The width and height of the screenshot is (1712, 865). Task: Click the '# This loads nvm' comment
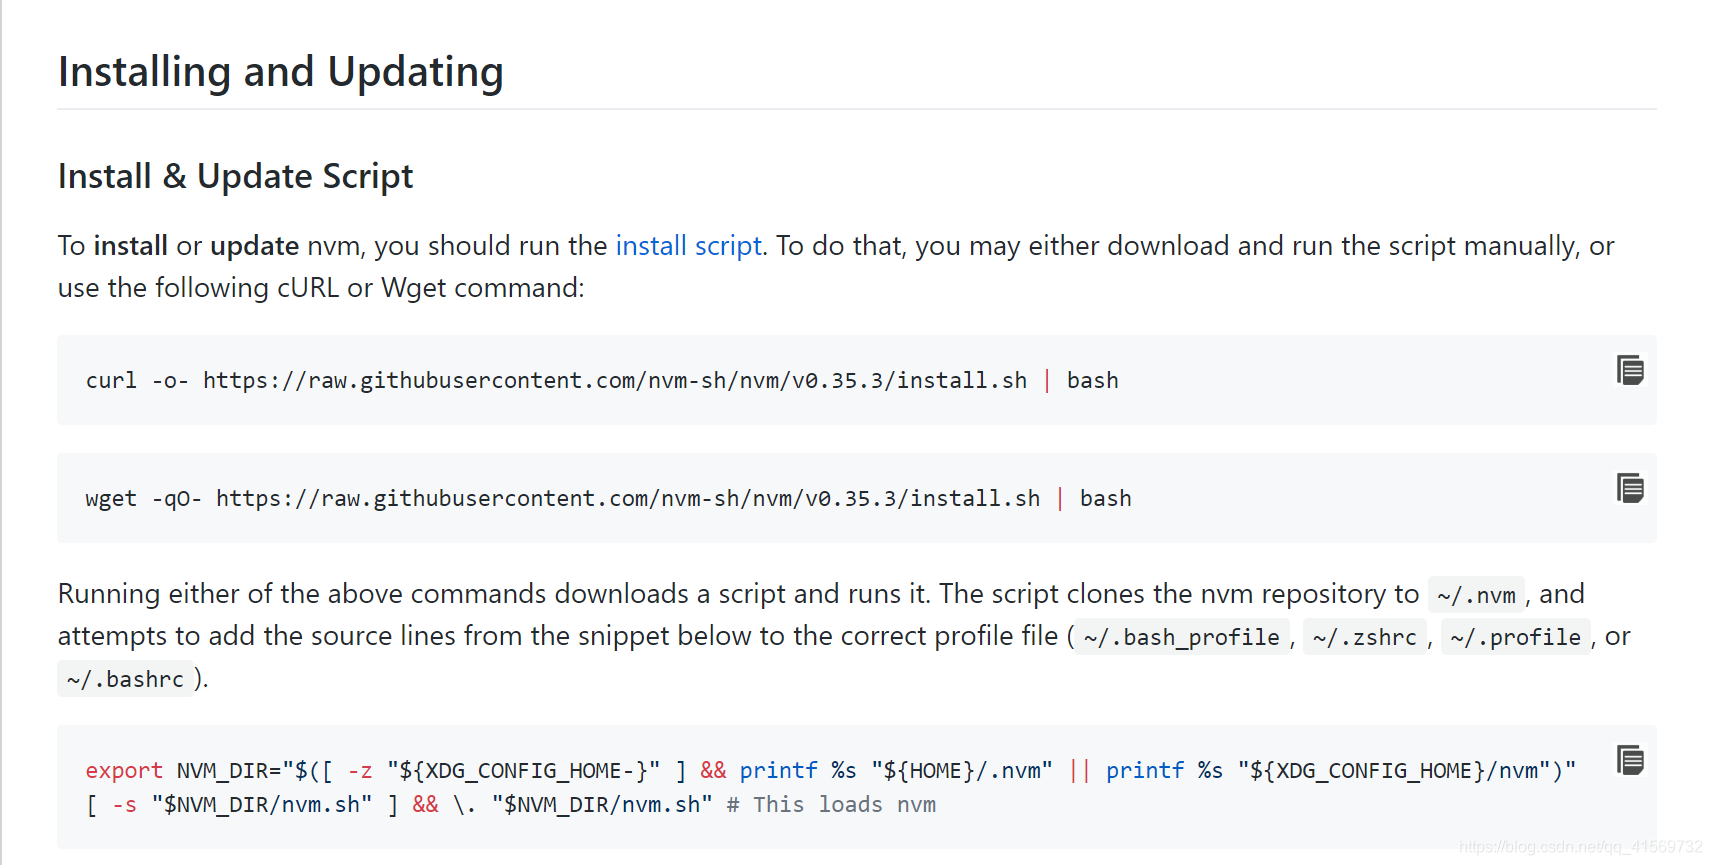click(831, 805)
